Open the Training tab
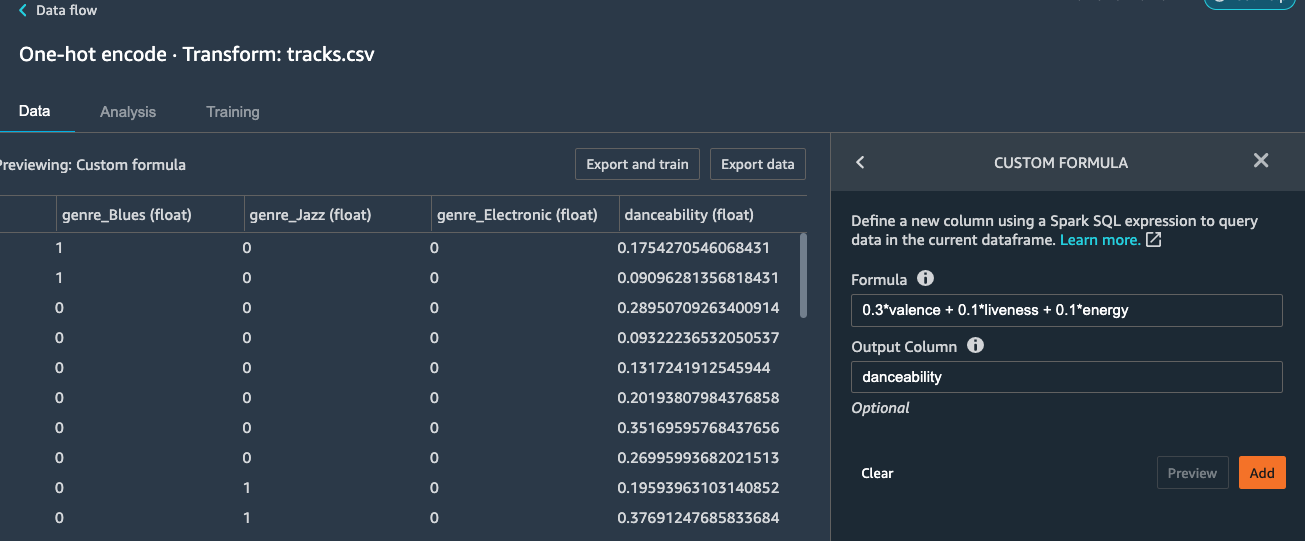Viewport: 1305px width, 541px height. [233, 112]
